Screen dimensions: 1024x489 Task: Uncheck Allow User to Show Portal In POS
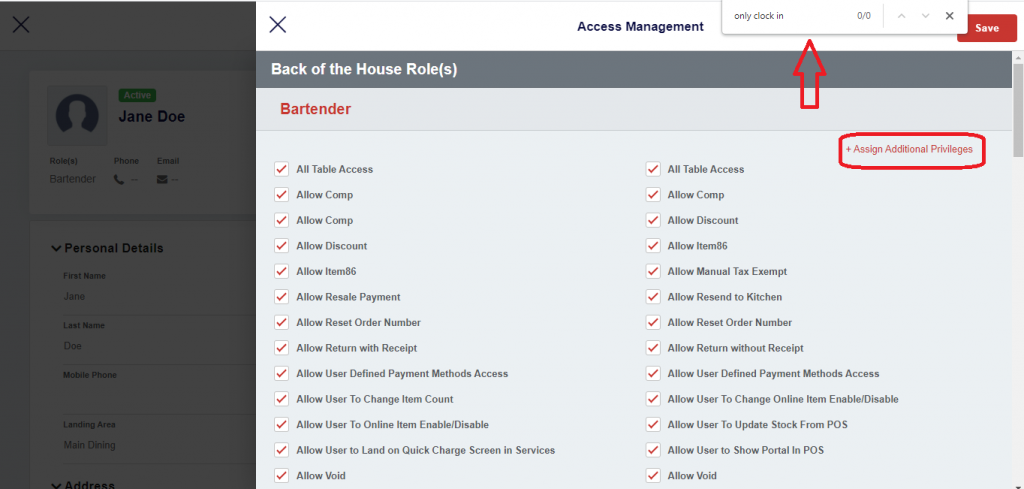click(x=652, y=450)
